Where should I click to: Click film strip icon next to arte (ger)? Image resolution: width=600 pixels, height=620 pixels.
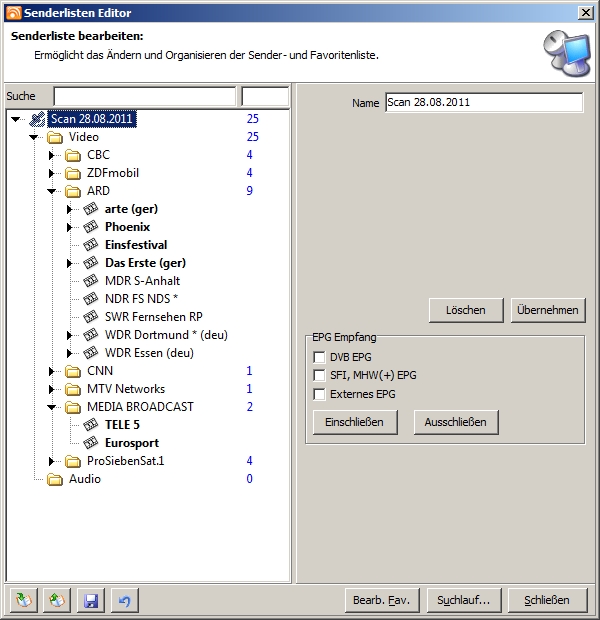(x=91, y=208)
